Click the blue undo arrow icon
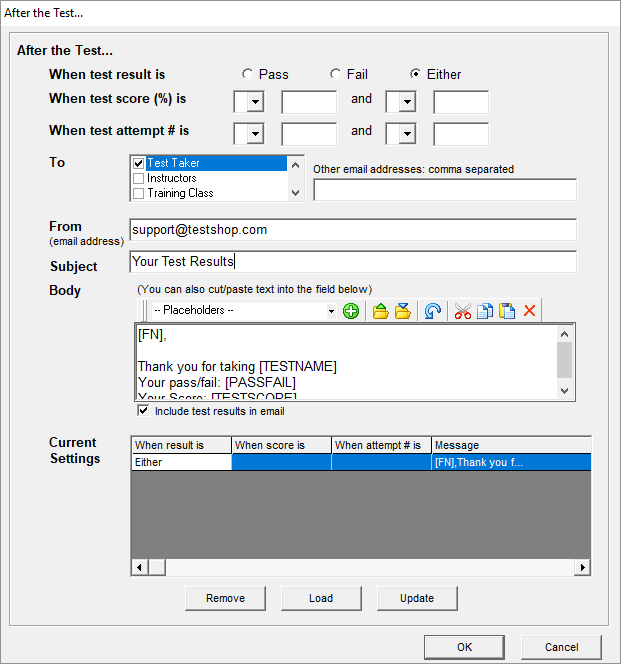Viewport: 621px width, 664px height. (433, 311)
